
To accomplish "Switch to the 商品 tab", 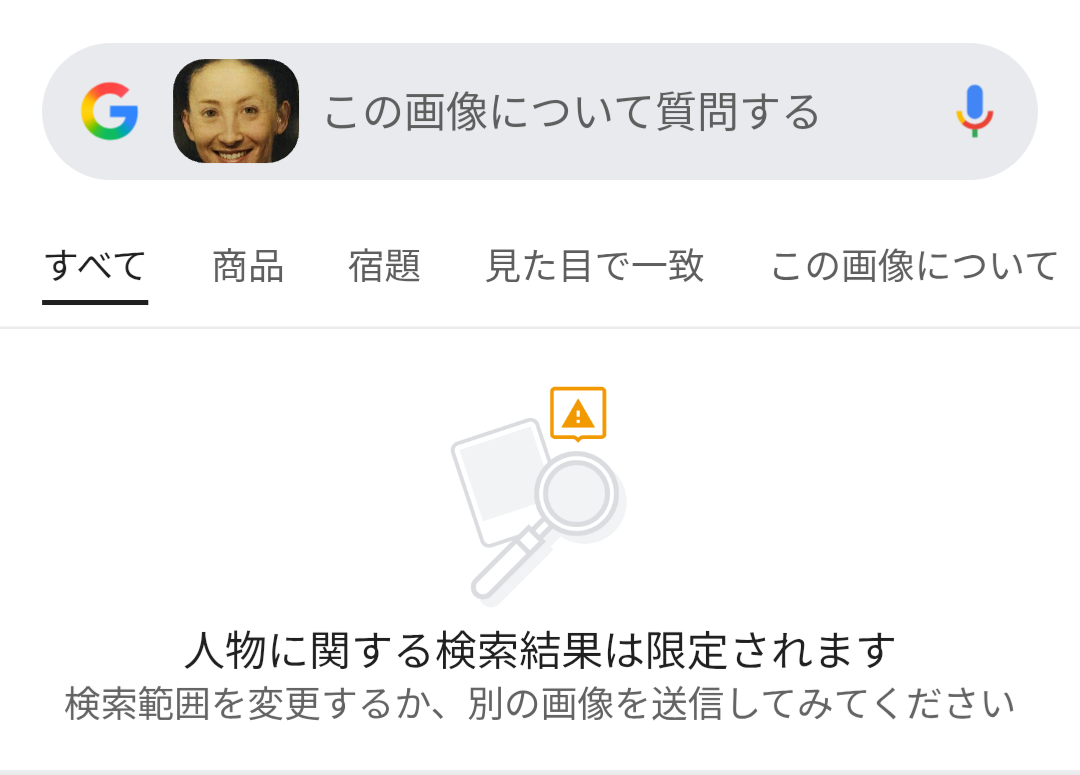I will [x=248, y=266].
